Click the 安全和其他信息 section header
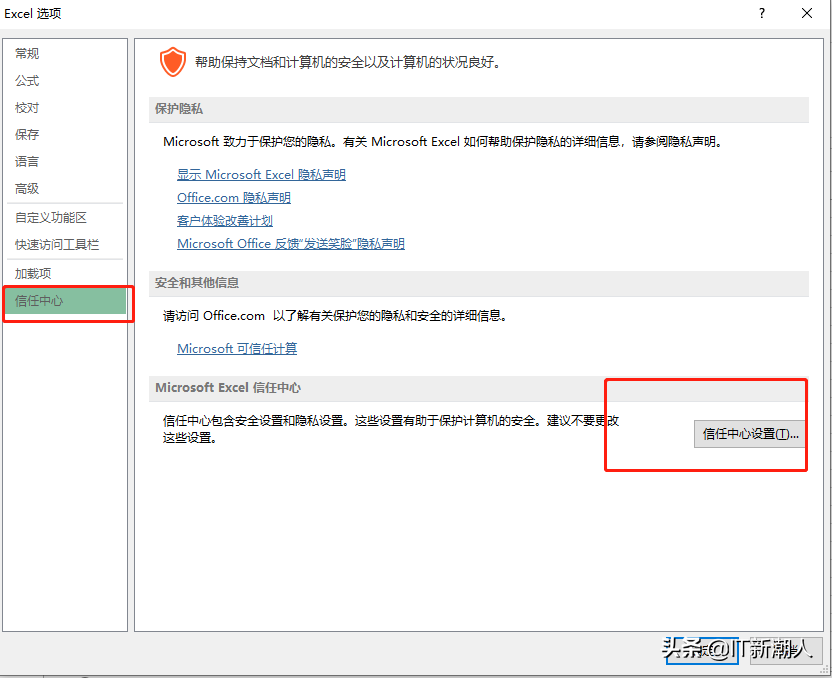The width and height of the screenshot is (832, 678). tap(479, 283)
